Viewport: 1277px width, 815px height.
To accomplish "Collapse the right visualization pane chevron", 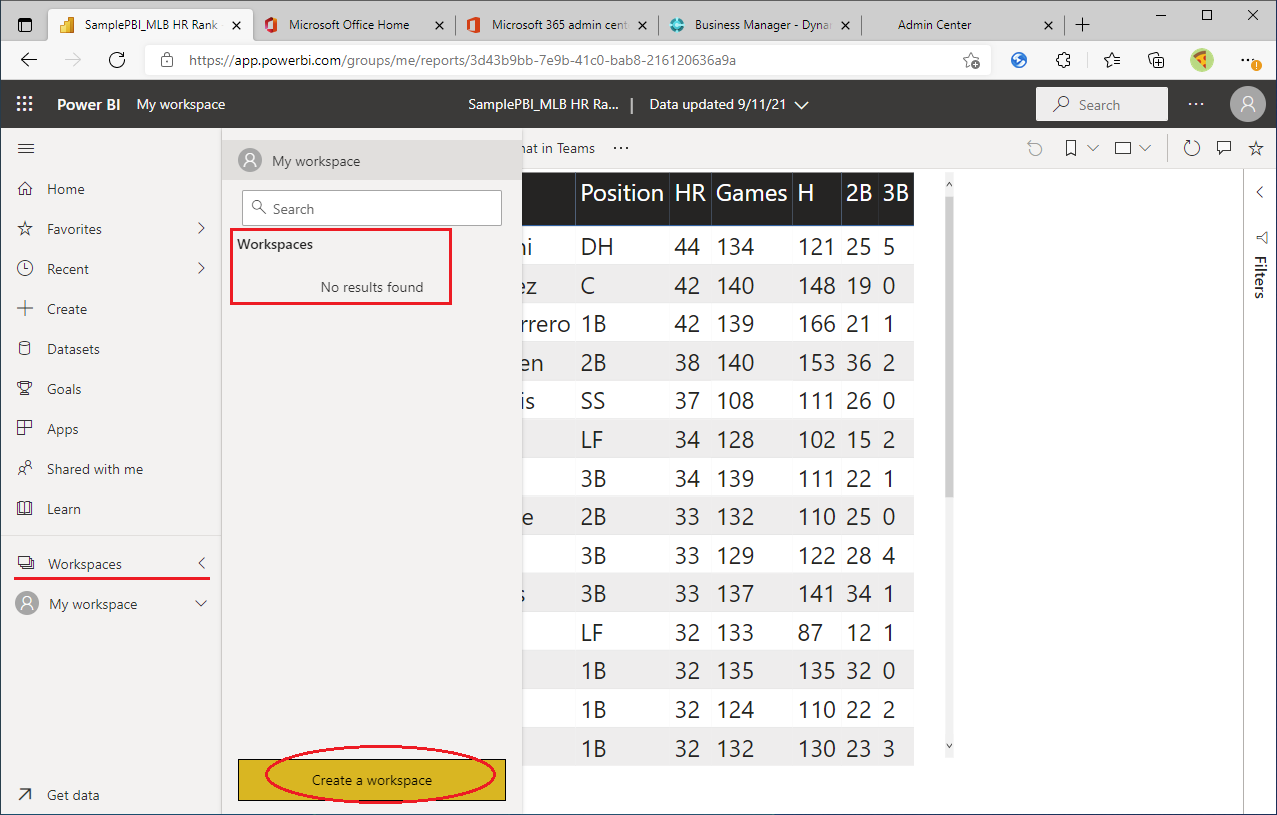I will (1260, 192).
